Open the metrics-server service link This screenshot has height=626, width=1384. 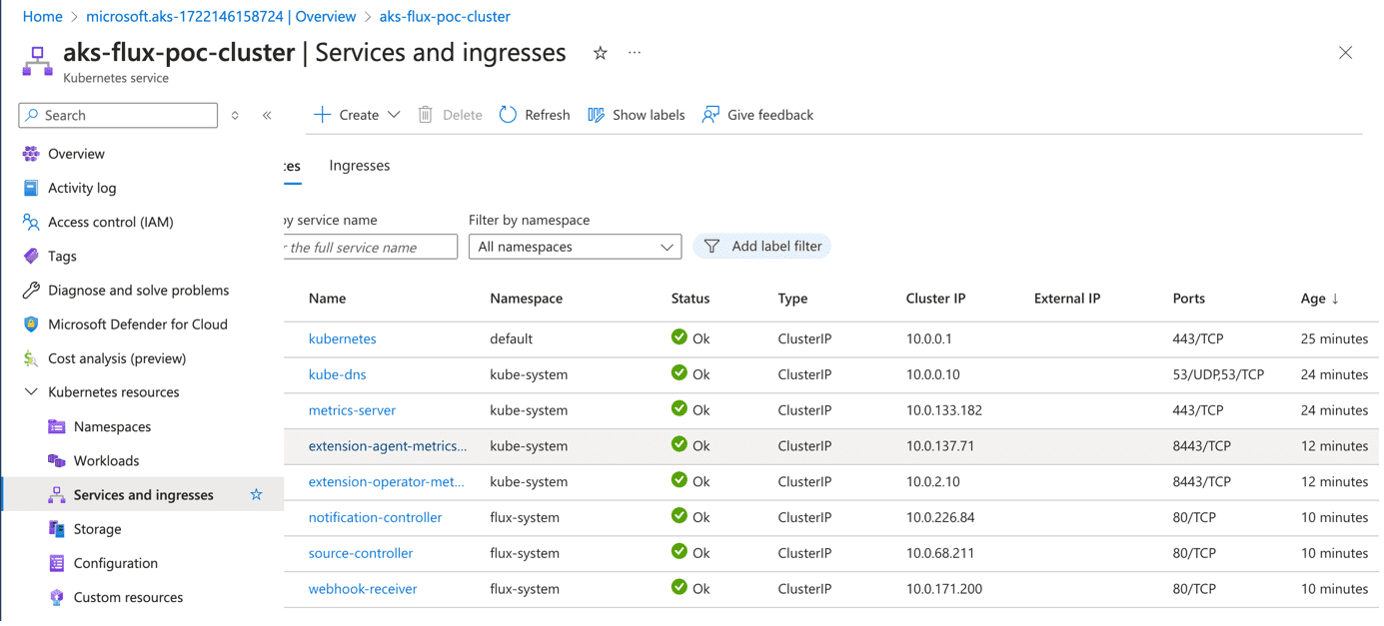coord(352,411)
